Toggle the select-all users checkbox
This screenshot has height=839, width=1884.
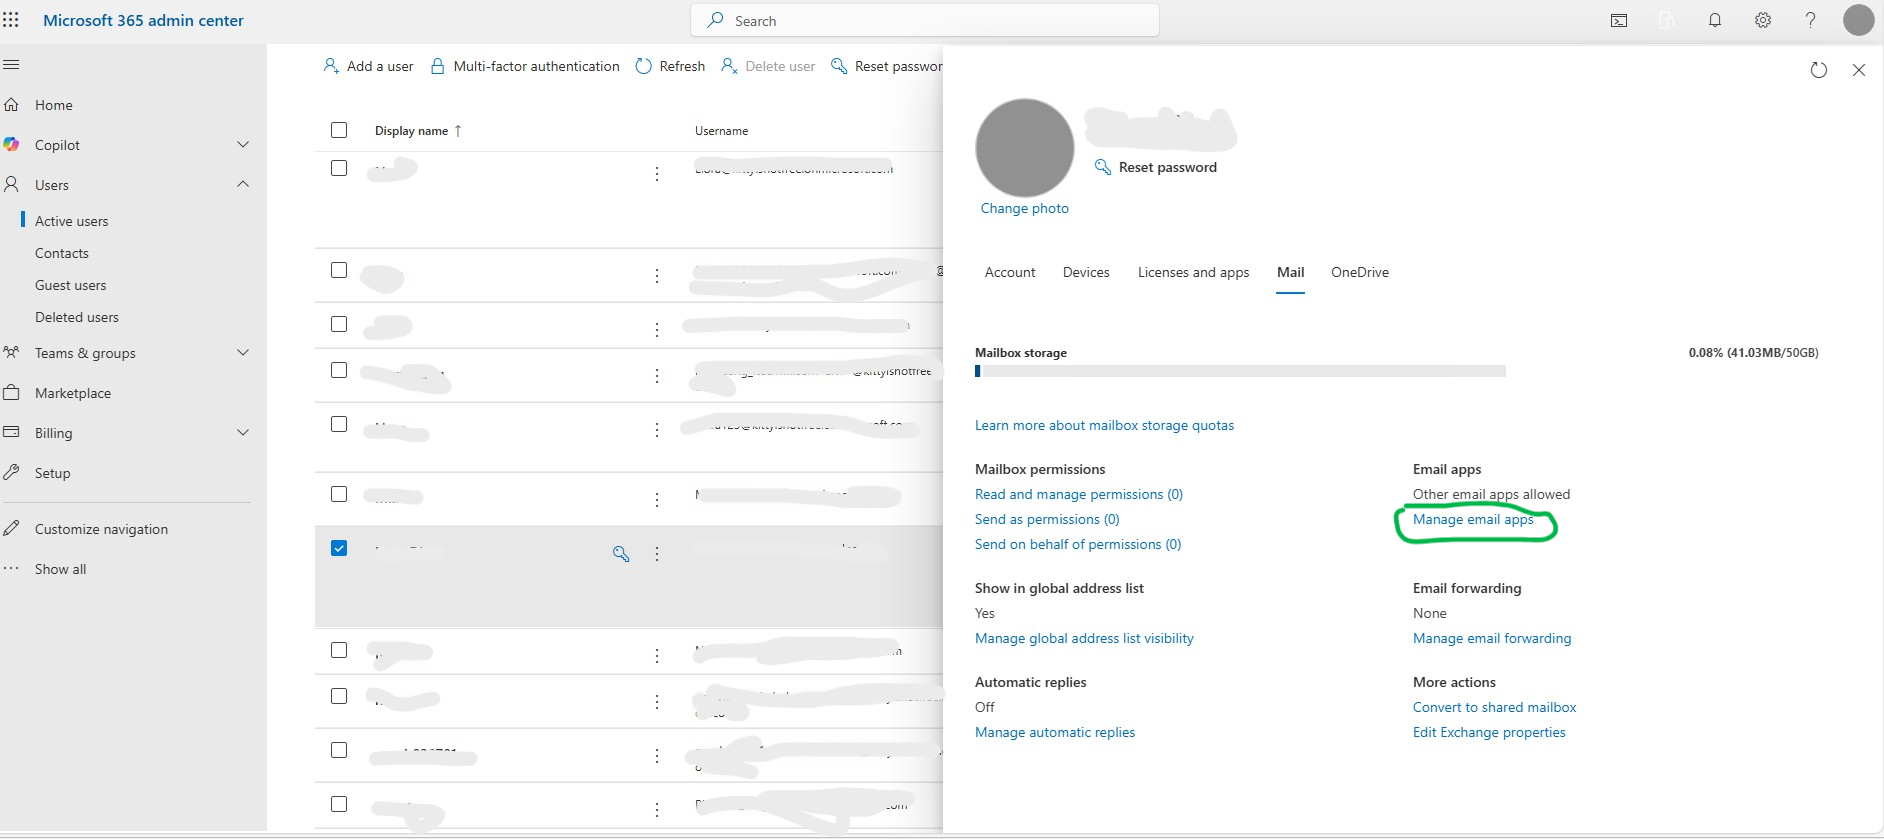(x=339, y=130)
